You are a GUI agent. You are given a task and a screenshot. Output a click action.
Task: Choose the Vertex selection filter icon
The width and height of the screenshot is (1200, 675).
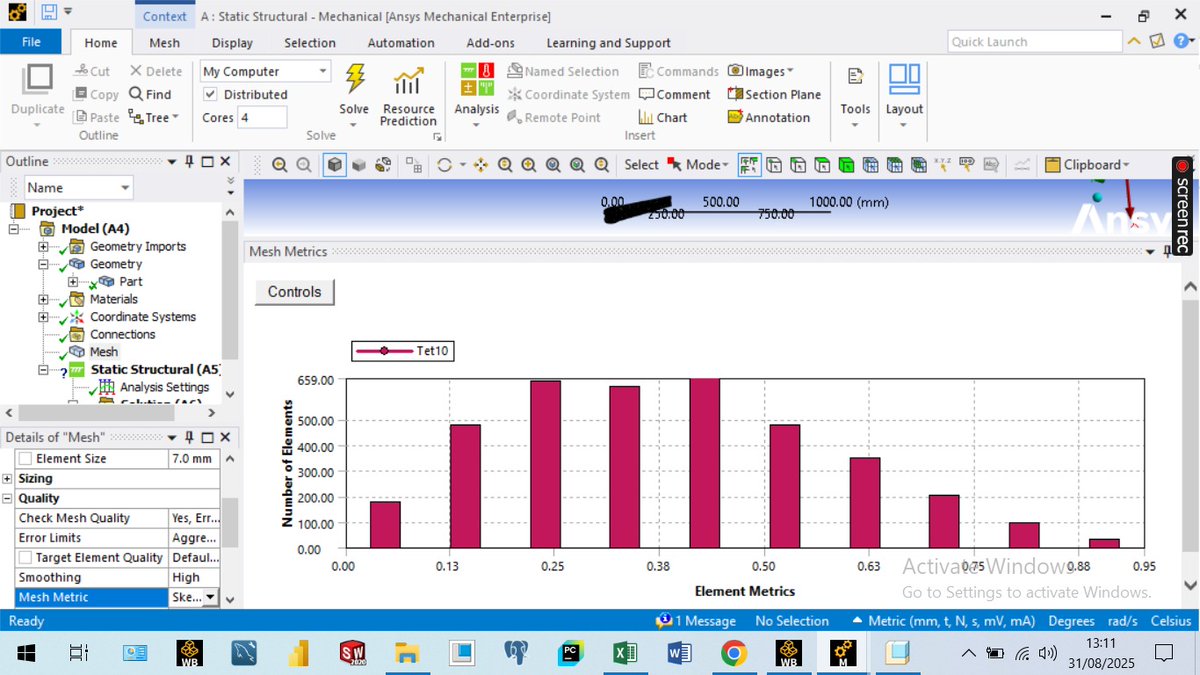click(775, 165)
